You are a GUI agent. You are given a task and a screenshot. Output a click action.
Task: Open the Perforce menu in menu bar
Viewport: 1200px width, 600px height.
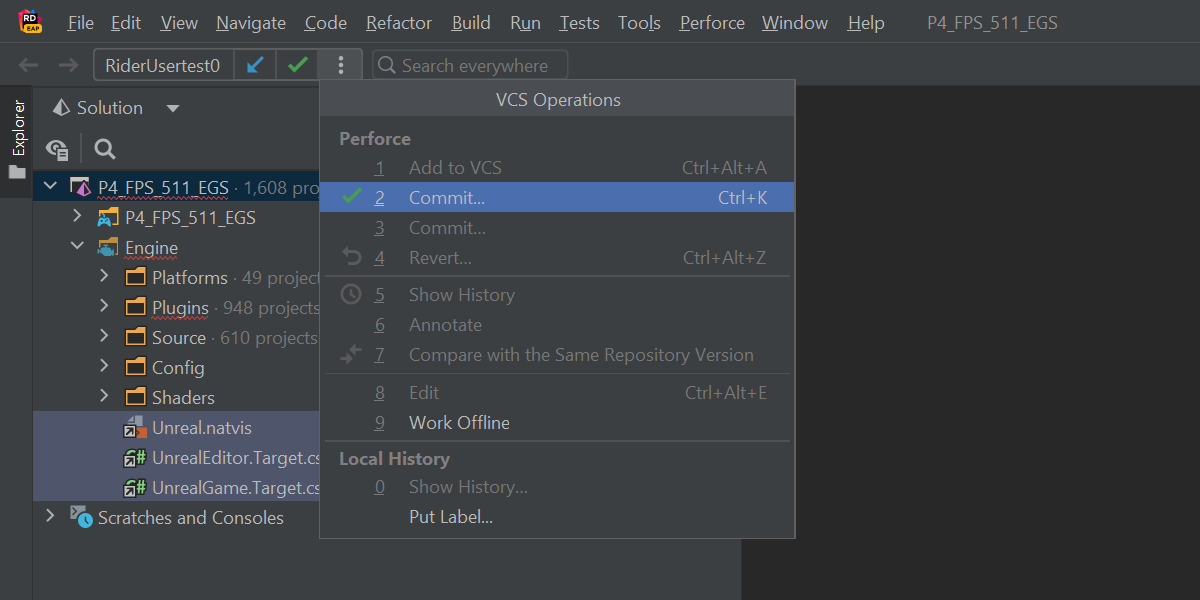click(712, 23)
